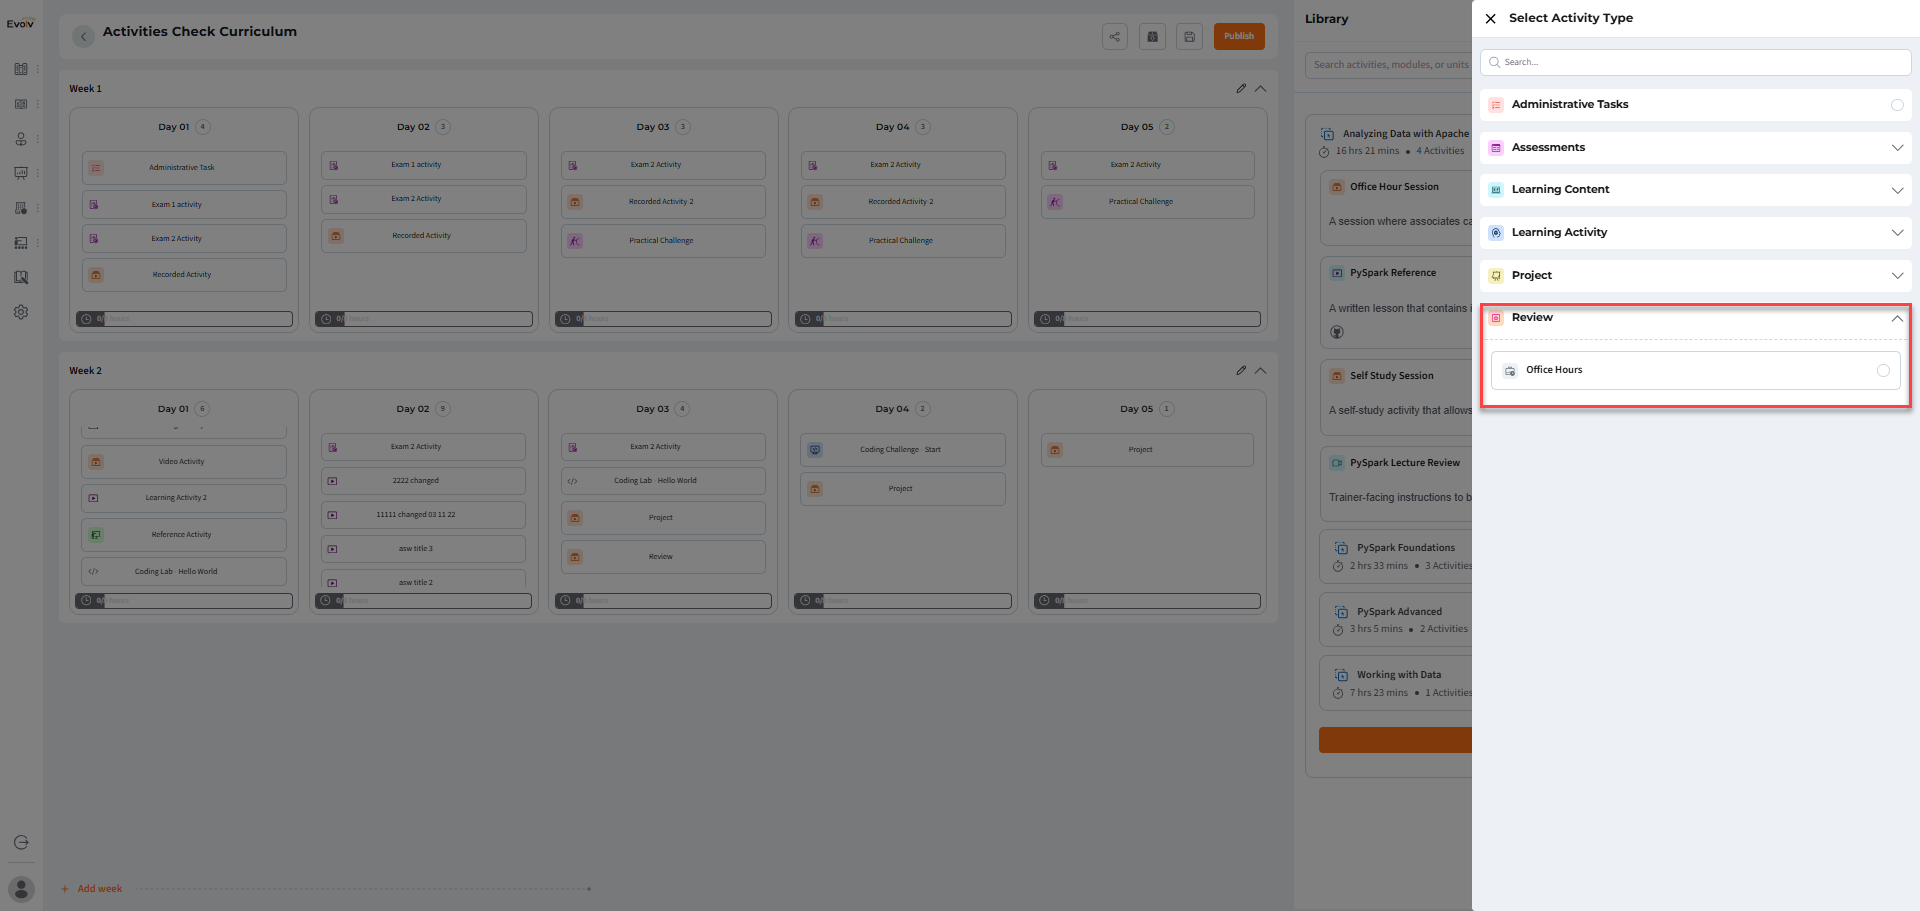Image resolution: width=1920 pixels, height=911 pixels.
Task: Focus the Library search activities field
Action: tap(1389, 65)
